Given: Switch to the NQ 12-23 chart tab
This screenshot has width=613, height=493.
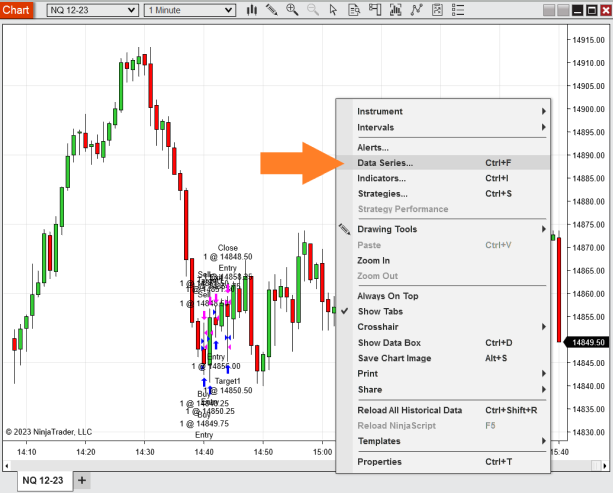Looking at the screenshot, I should 45,480.
